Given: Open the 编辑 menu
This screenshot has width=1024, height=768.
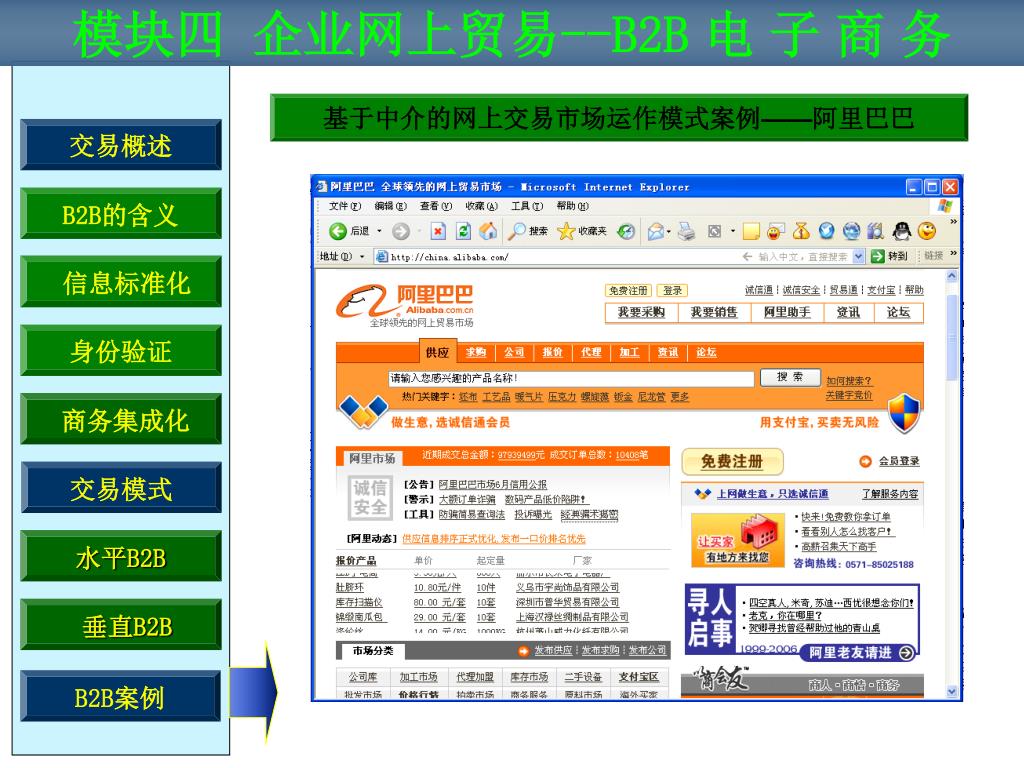Looking at the screenshot, I should (390, 206).
